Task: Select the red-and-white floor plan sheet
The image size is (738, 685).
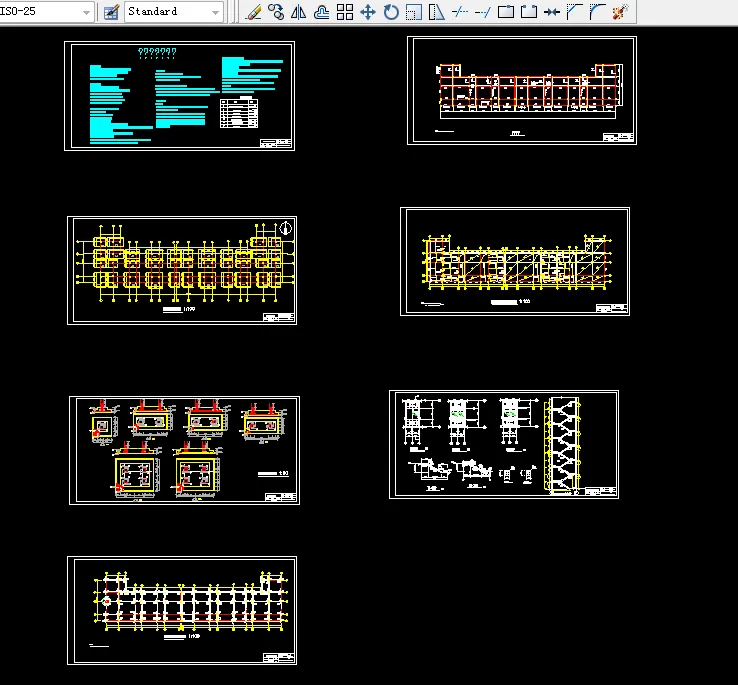Action: click(522, 90)
